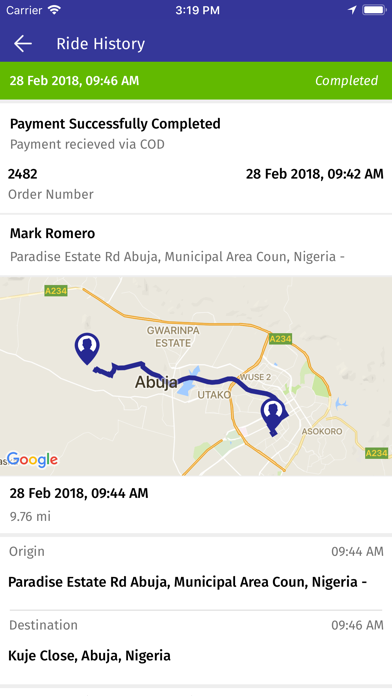Tap the battery indicator icon

pyautogui.click(x=374, y=10)
